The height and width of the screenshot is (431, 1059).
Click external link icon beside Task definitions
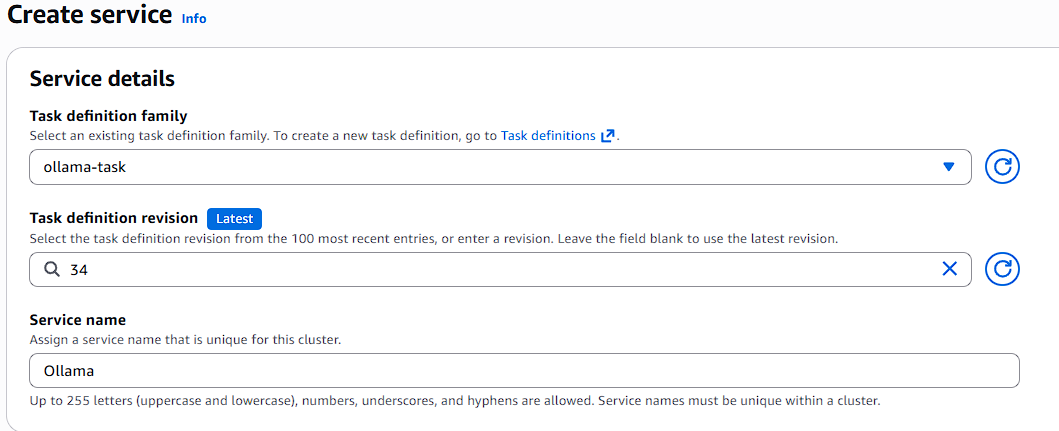point(607,136)
